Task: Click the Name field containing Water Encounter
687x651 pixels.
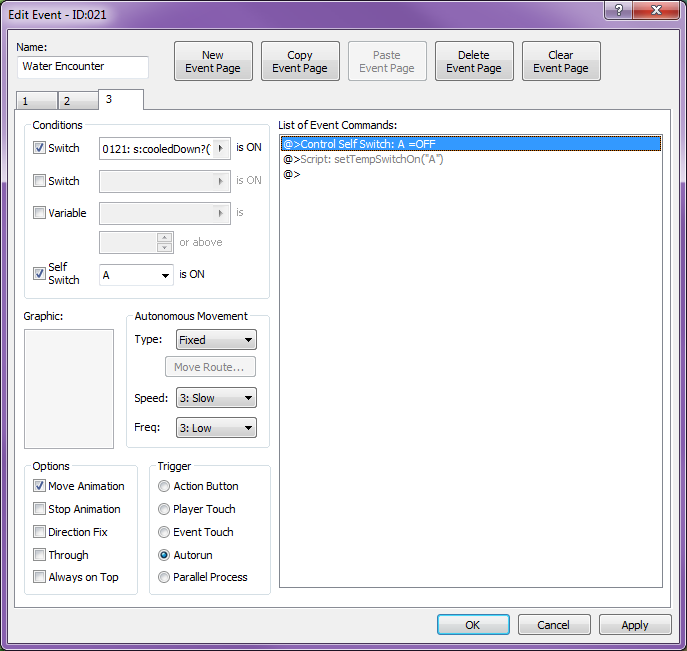Action: point(84,67)
